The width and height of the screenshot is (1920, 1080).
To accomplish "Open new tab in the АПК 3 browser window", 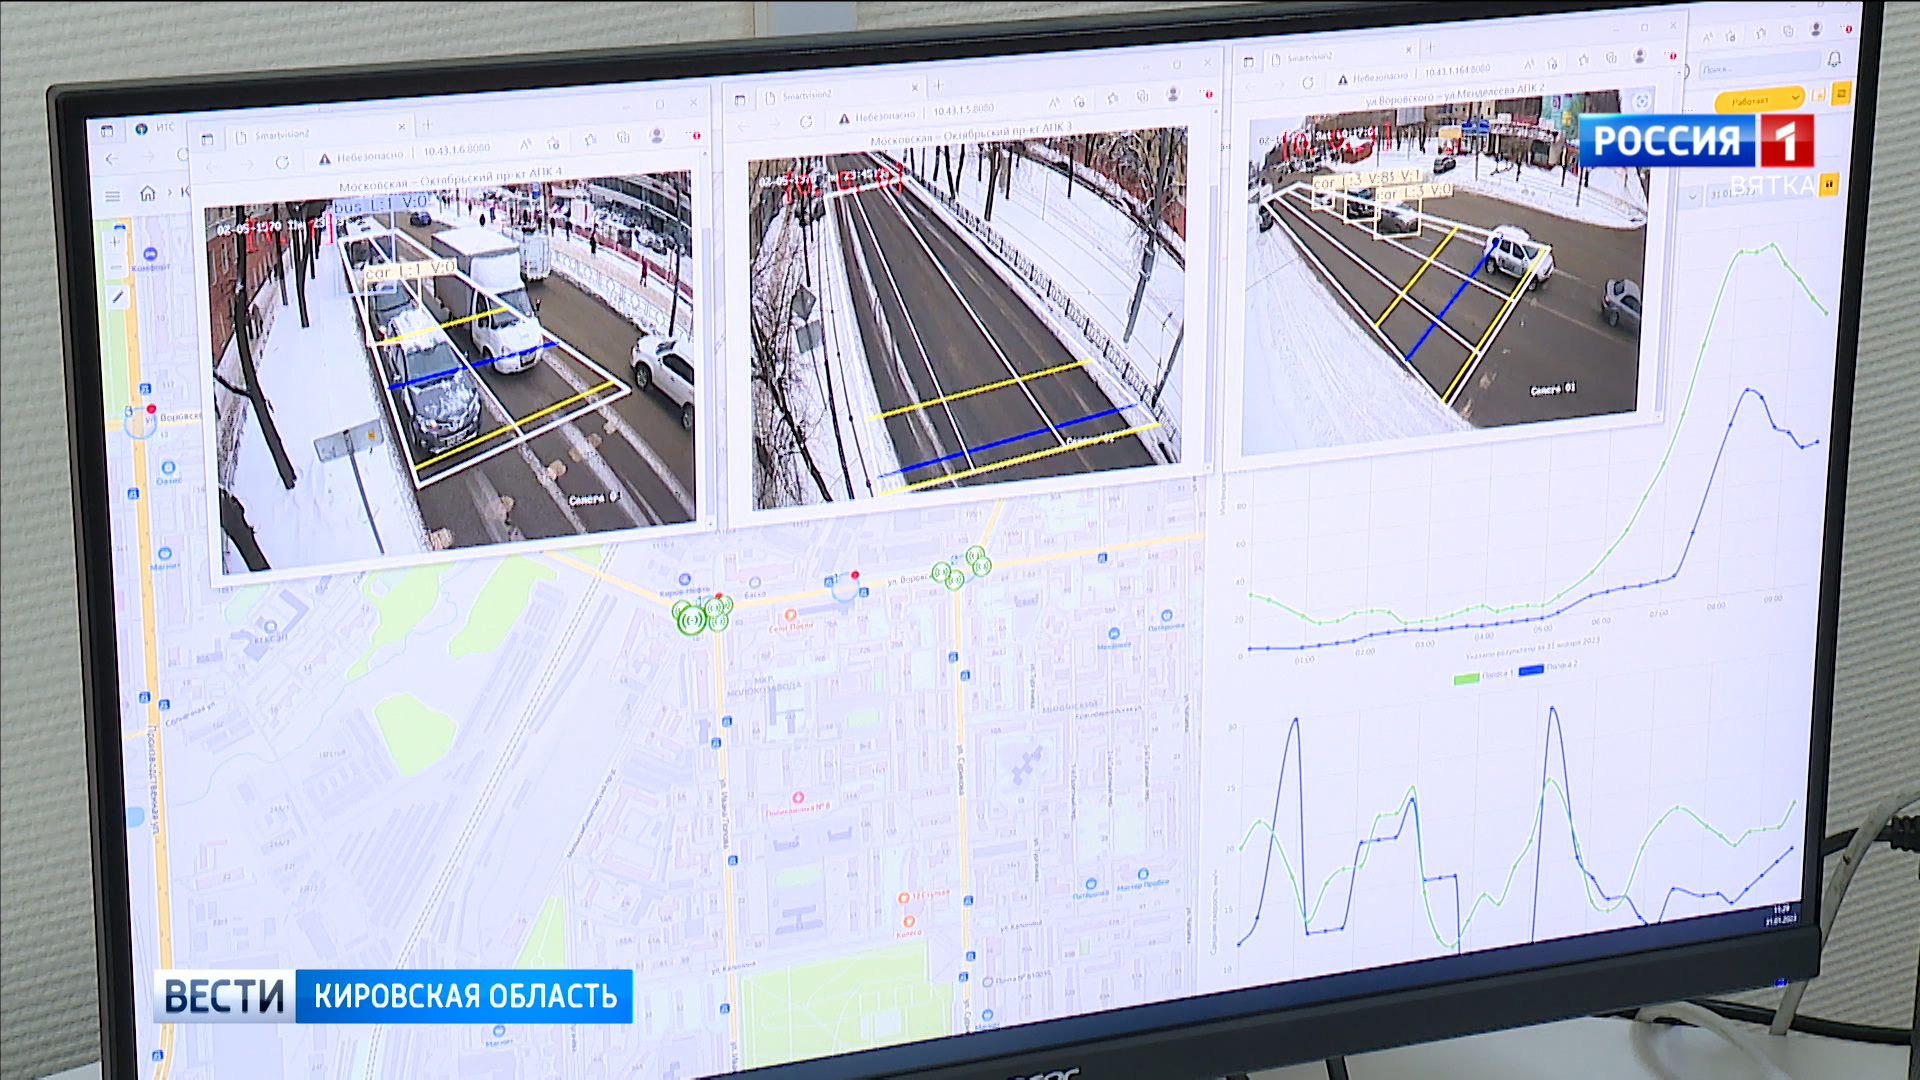I will click(938, 85).
